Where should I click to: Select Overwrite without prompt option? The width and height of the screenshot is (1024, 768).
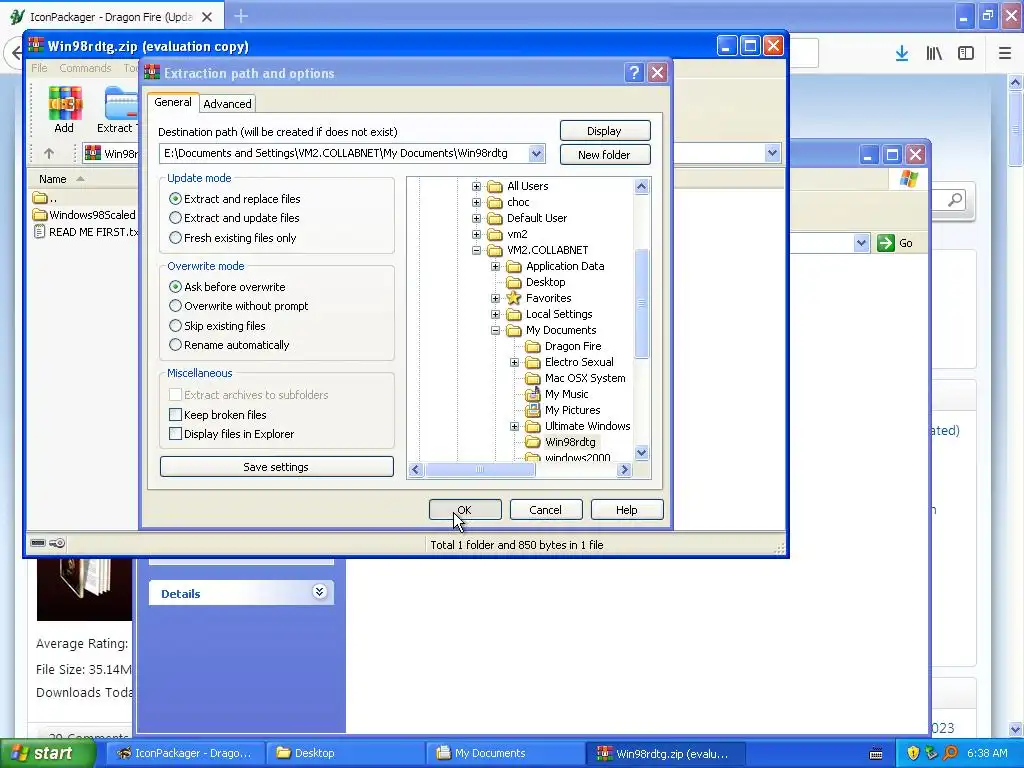(x=238, y=306)
